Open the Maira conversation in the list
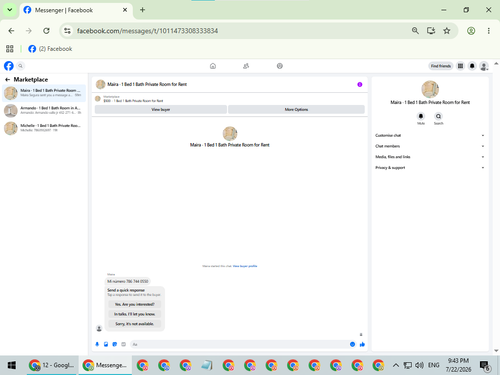 point(44,93)
